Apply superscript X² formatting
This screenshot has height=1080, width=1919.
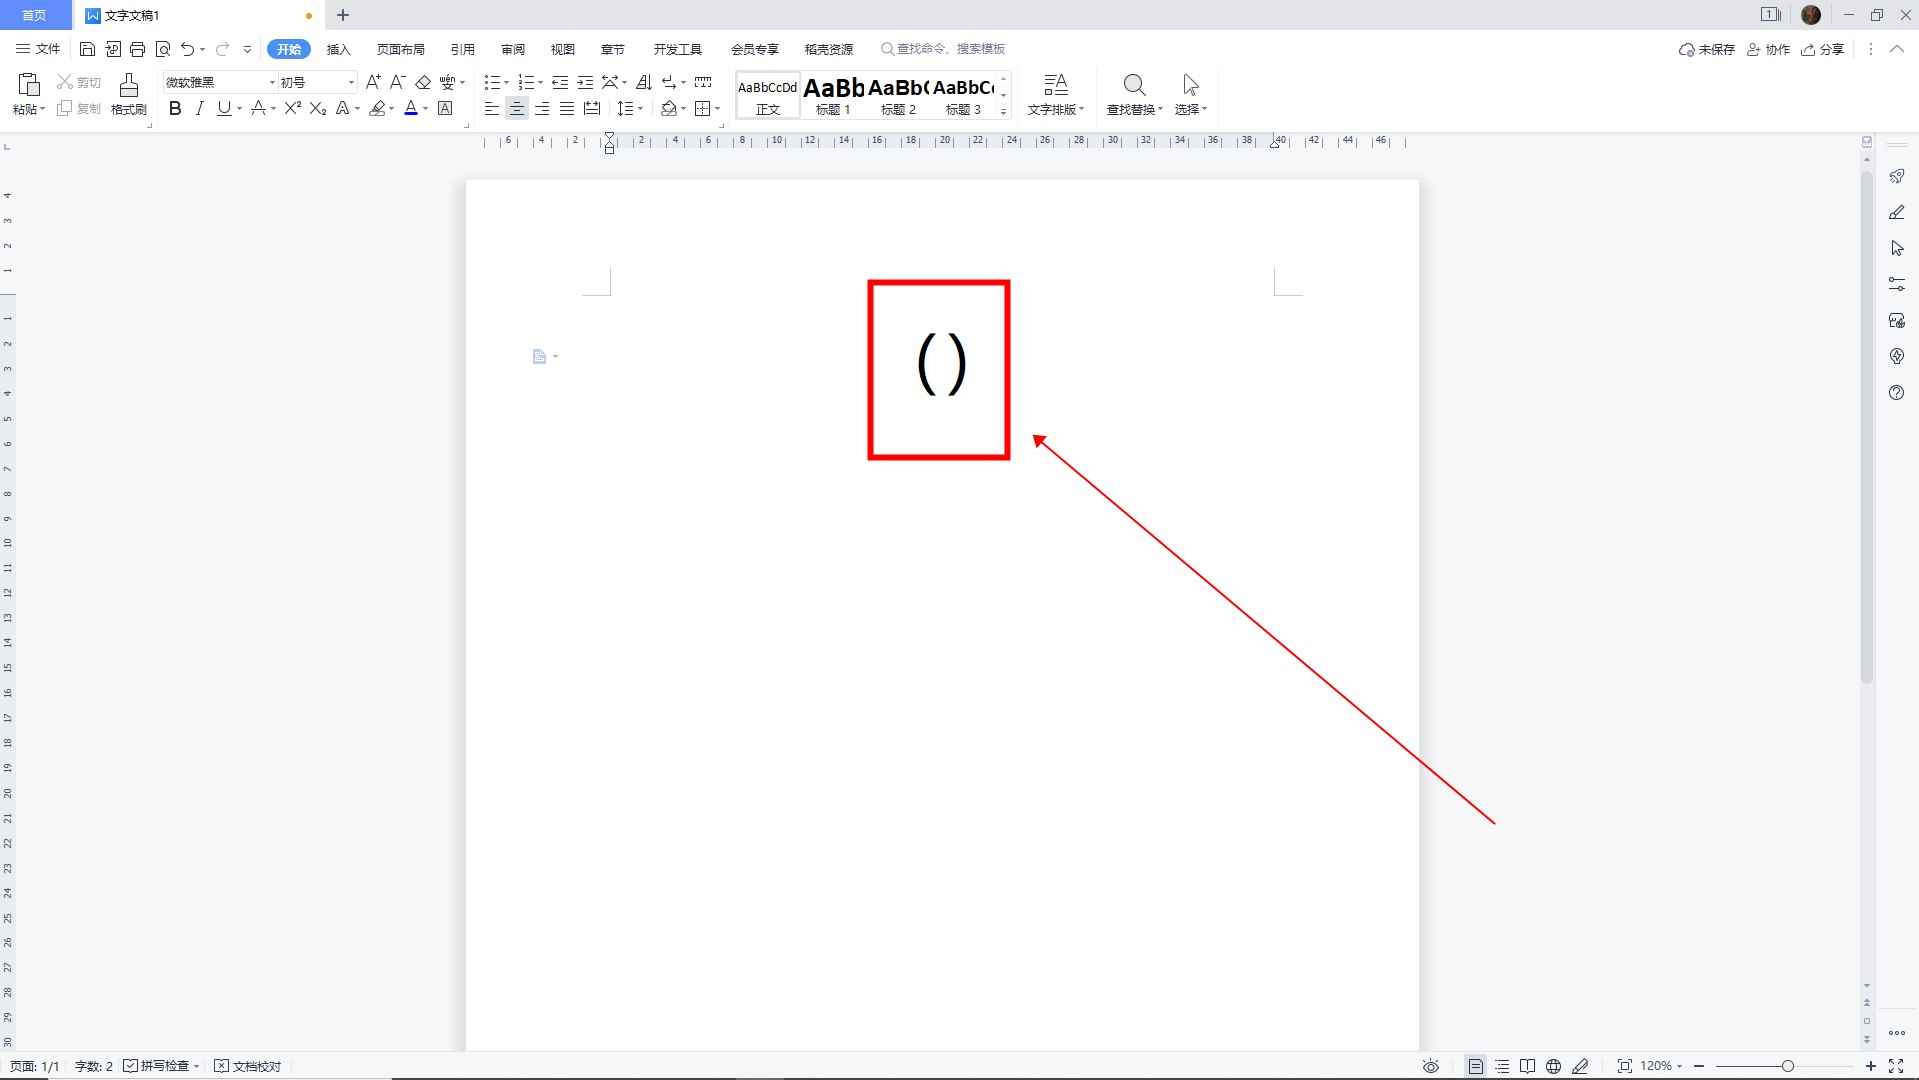click(292, 108)
